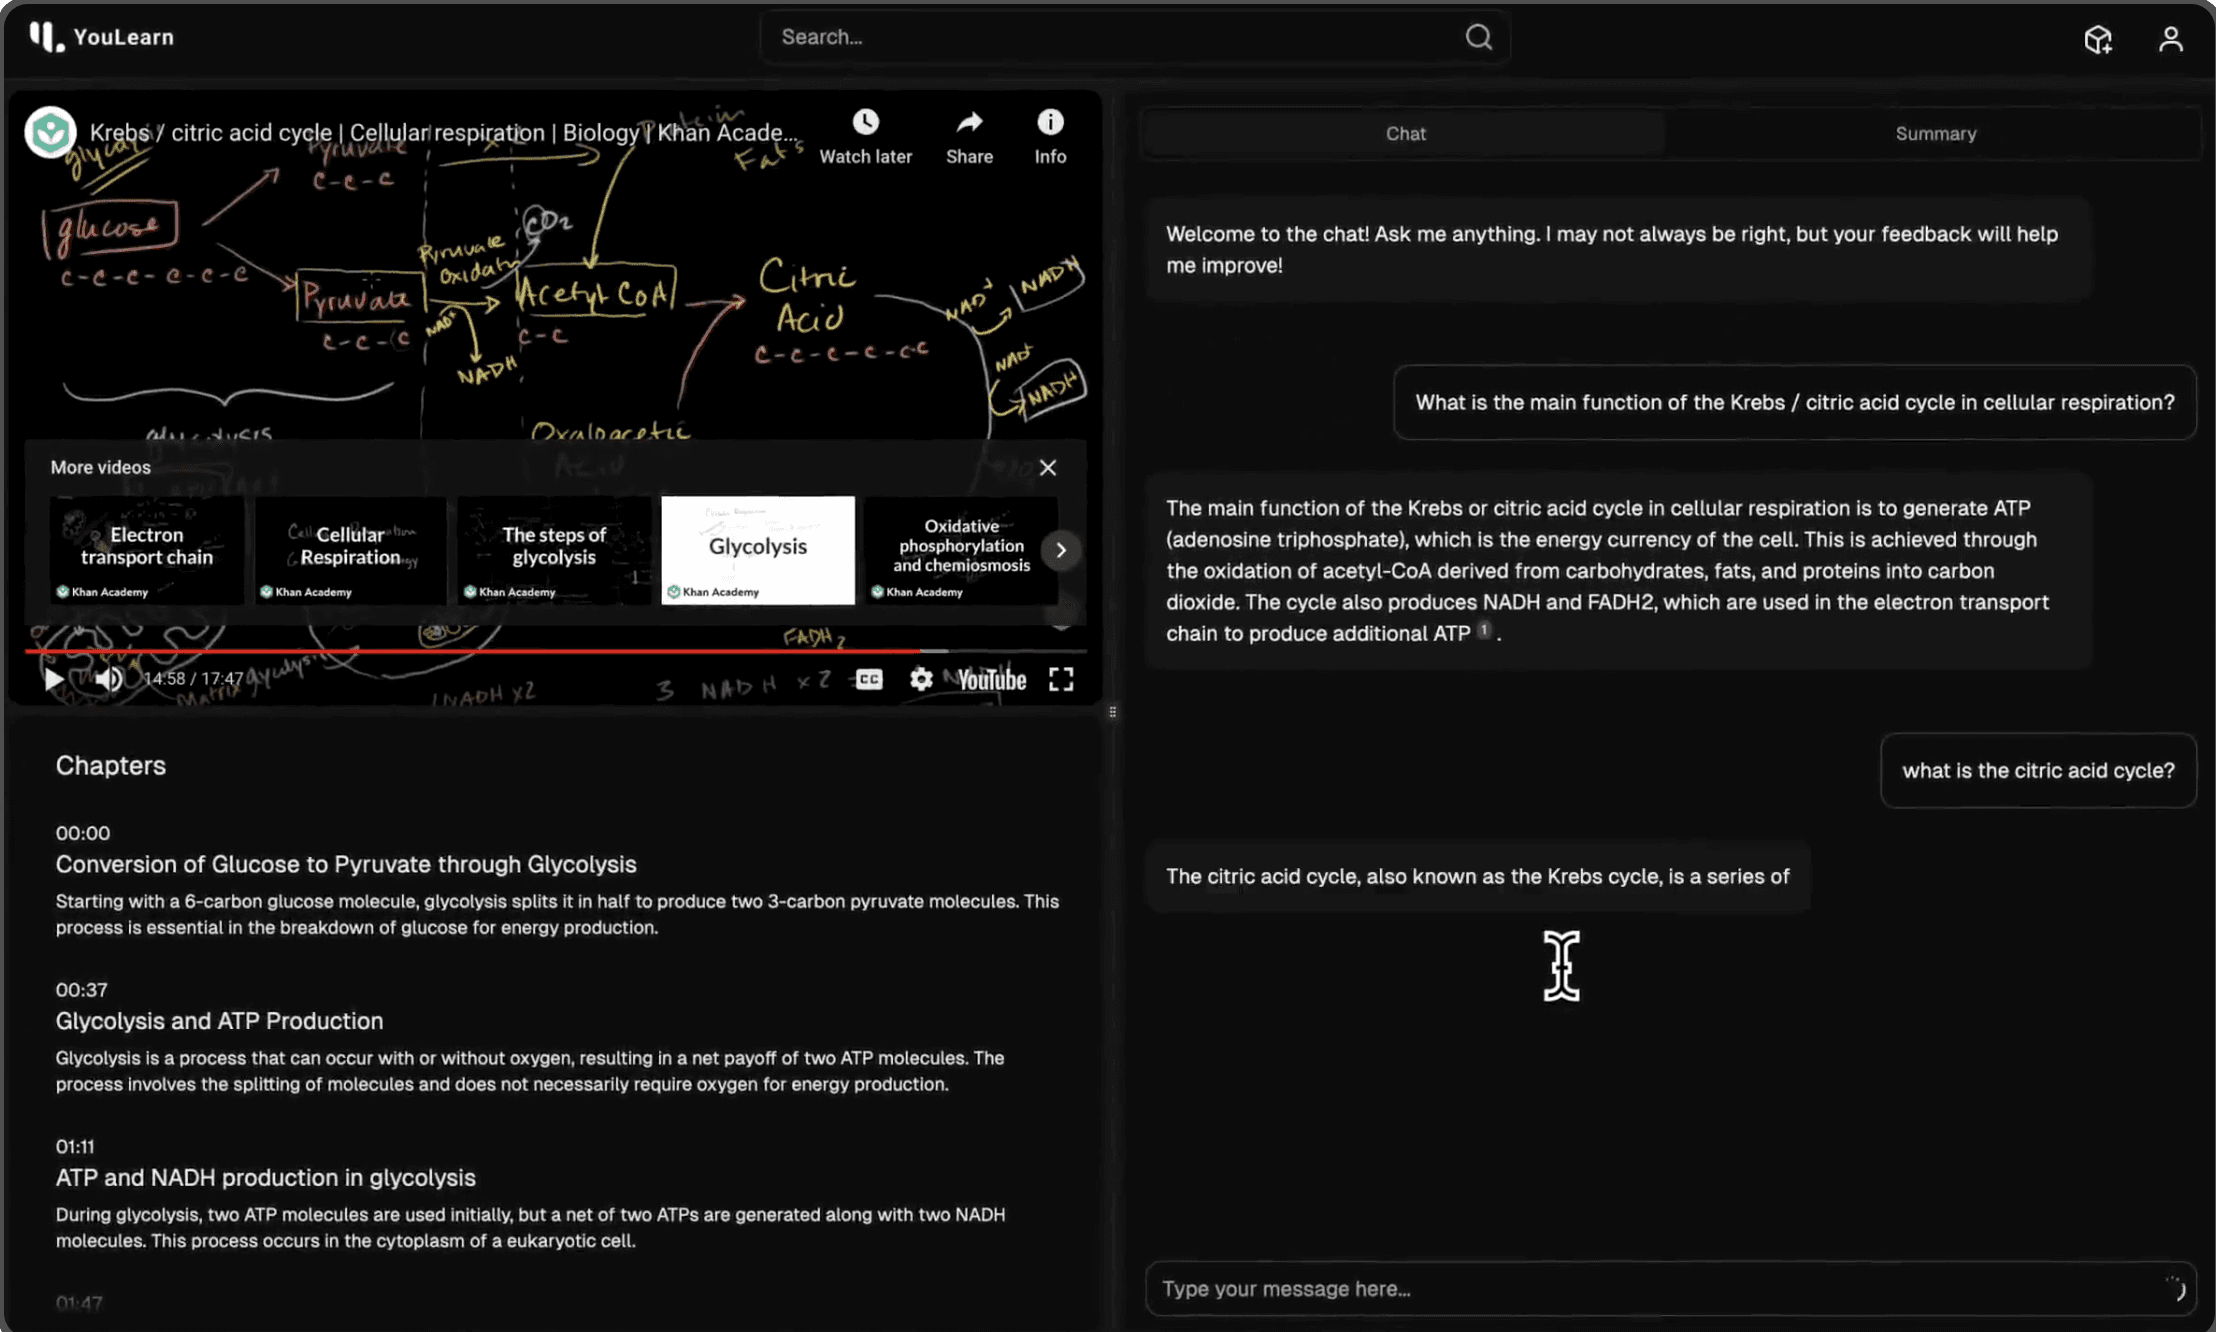Open the YouTube logo link

[x=991, y=680]
